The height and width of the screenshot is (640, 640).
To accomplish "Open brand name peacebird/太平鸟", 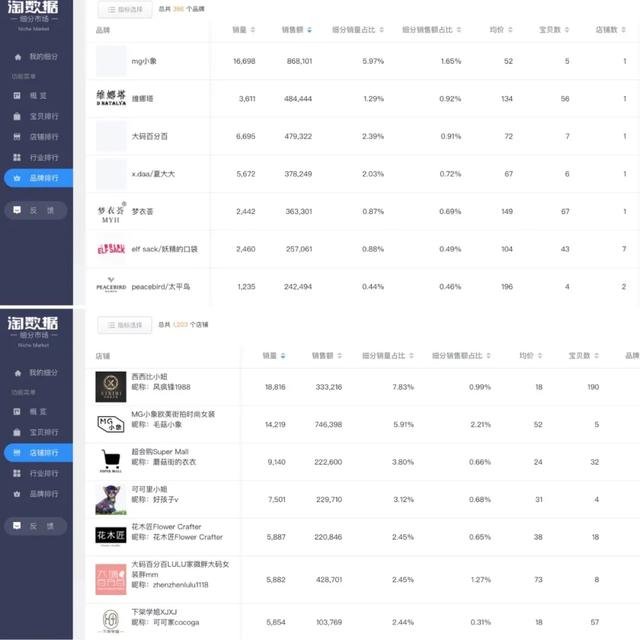I will point(161,287).
